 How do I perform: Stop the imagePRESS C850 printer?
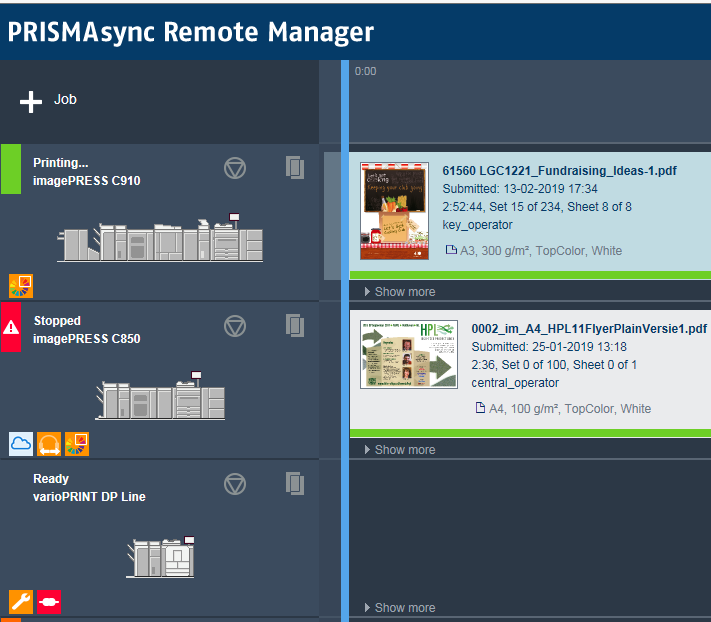(x=235, y=326)
